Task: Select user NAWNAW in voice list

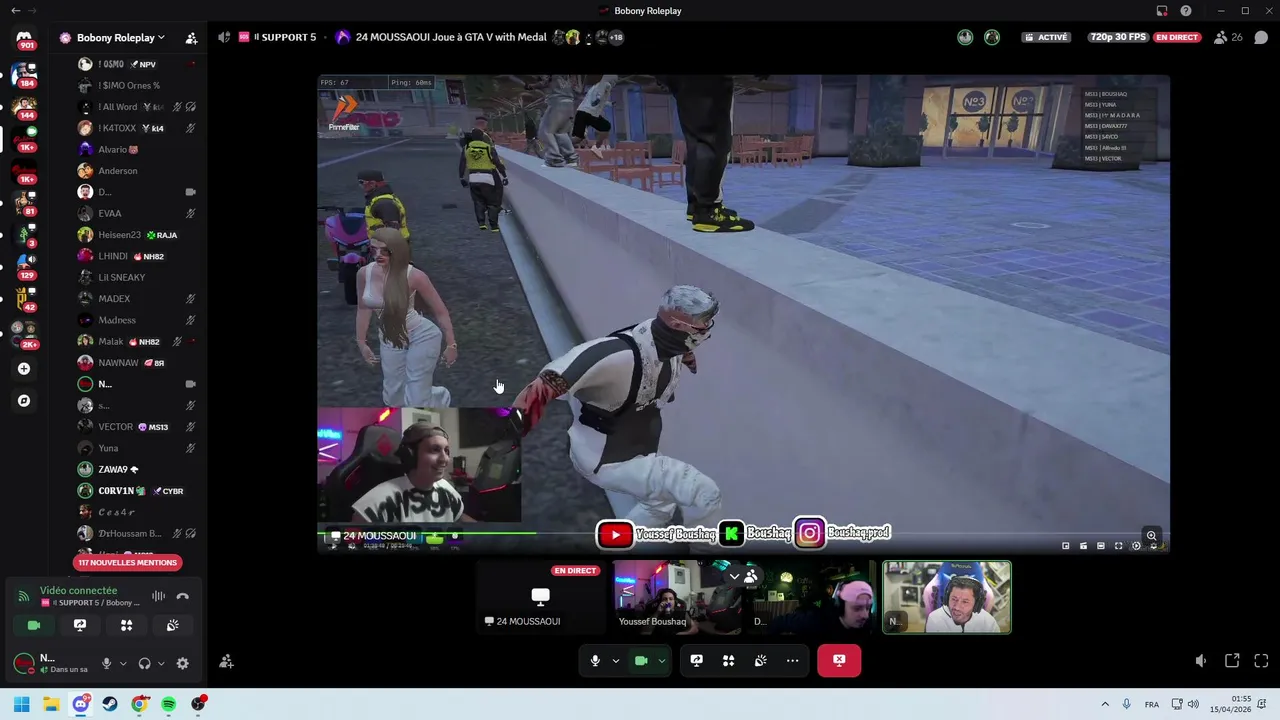Action: pyautogui.click(x=138, y=363)
